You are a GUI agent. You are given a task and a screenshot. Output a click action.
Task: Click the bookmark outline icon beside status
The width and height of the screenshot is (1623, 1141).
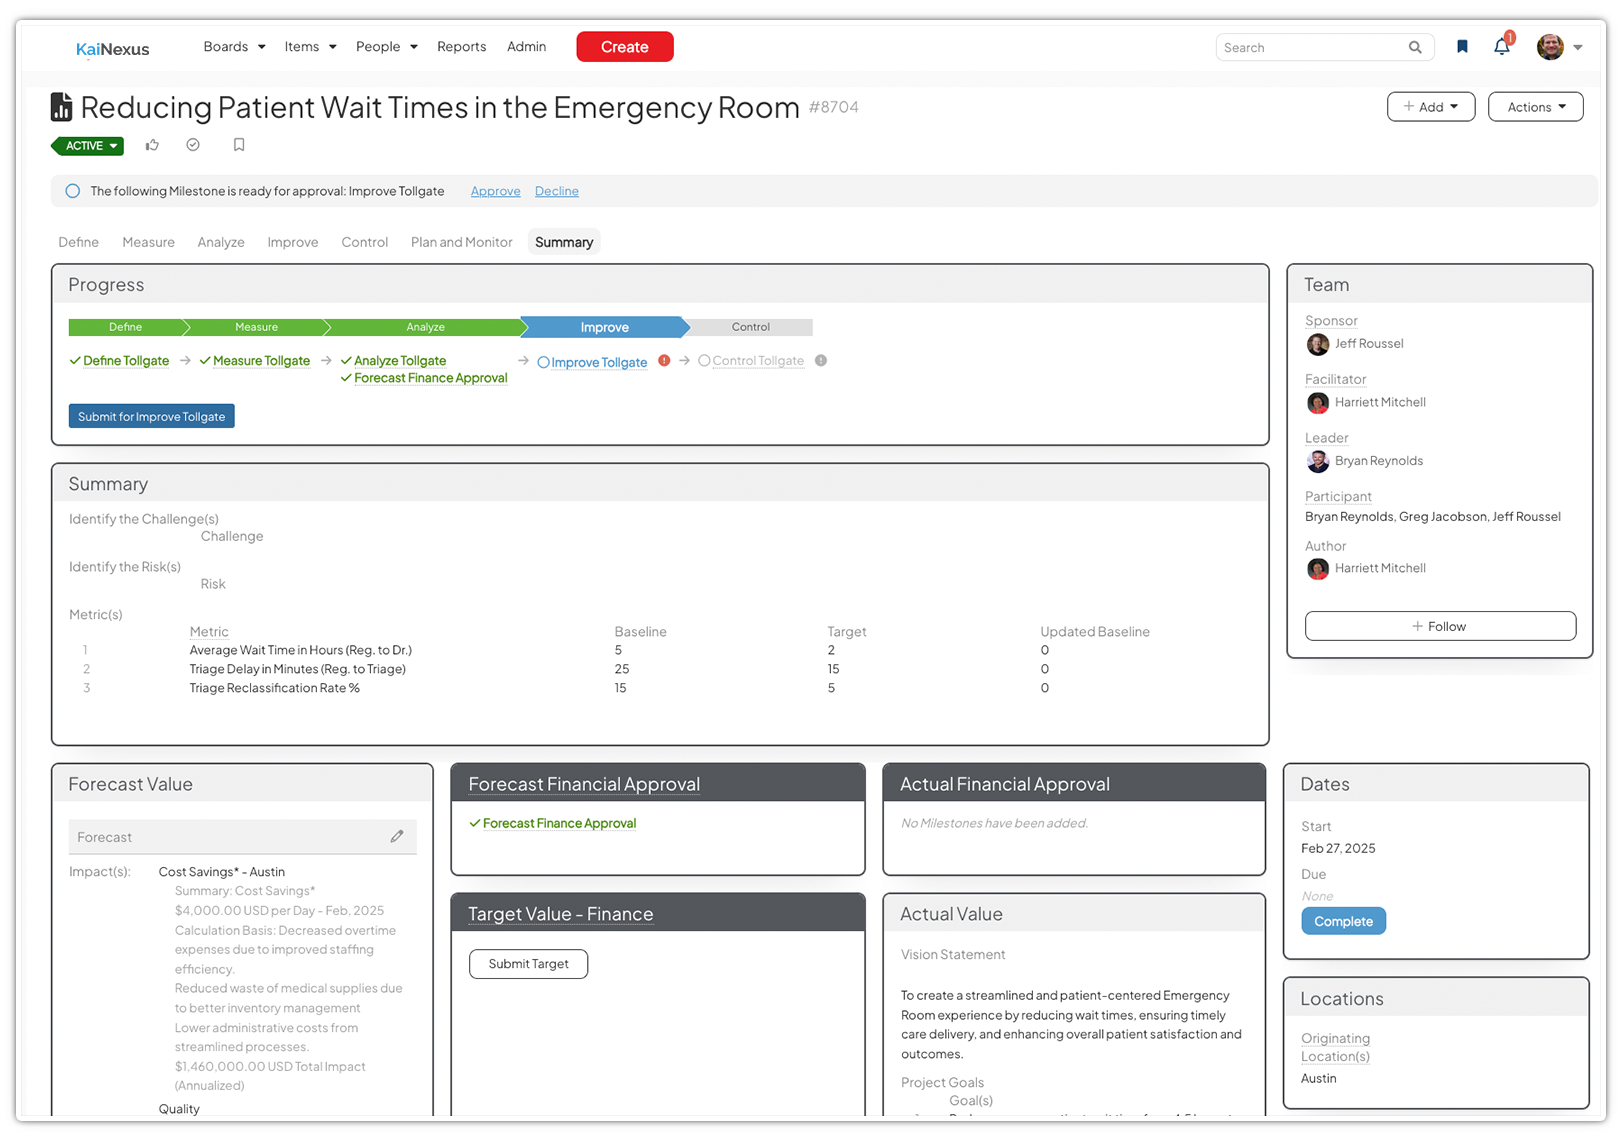(239, 145)
